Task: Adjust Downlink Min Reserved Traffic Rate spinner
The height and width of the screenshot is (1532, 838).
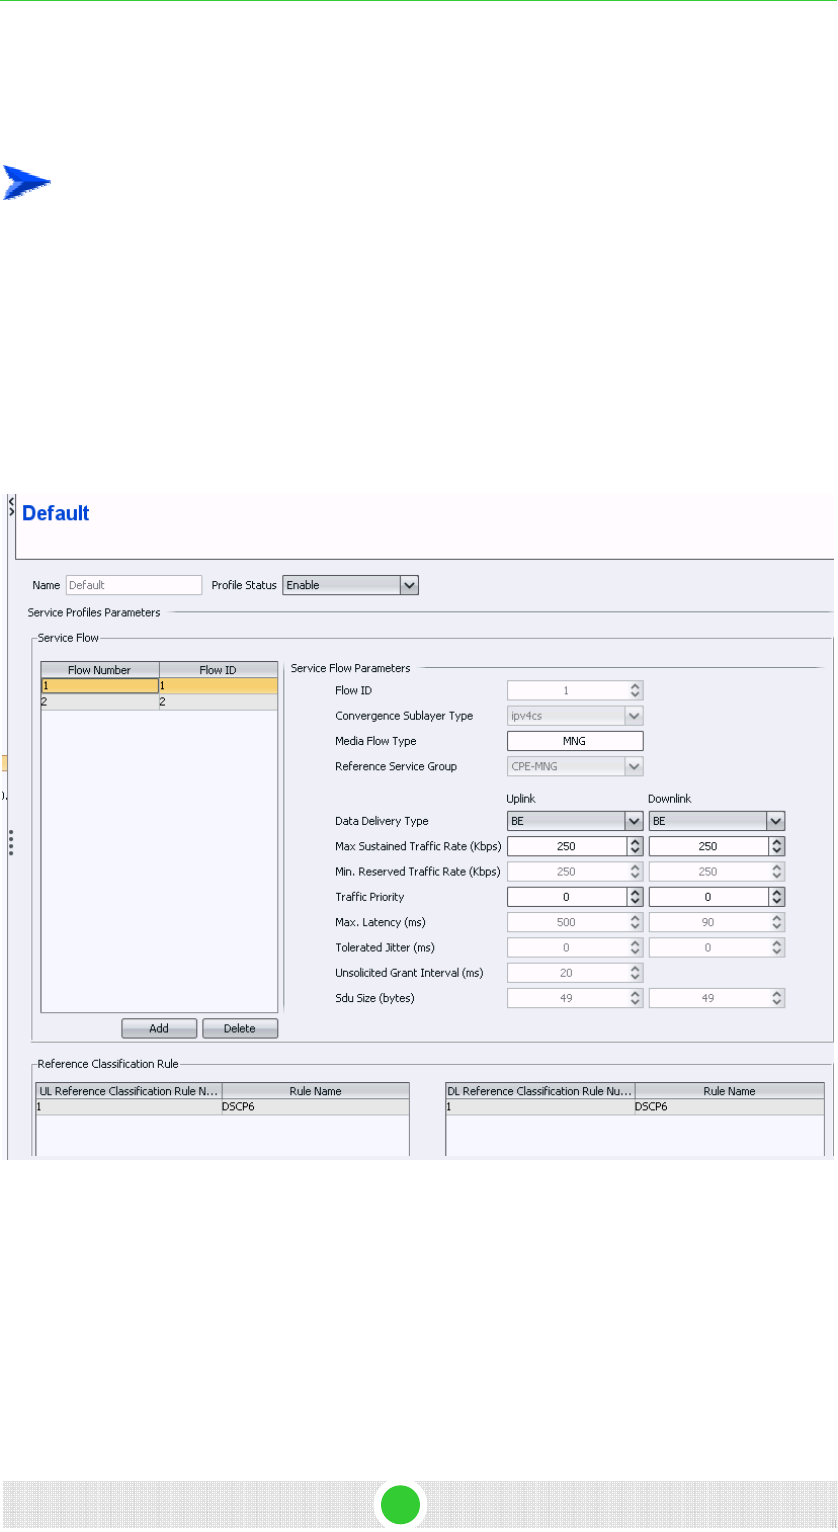Action: [776, 872]
